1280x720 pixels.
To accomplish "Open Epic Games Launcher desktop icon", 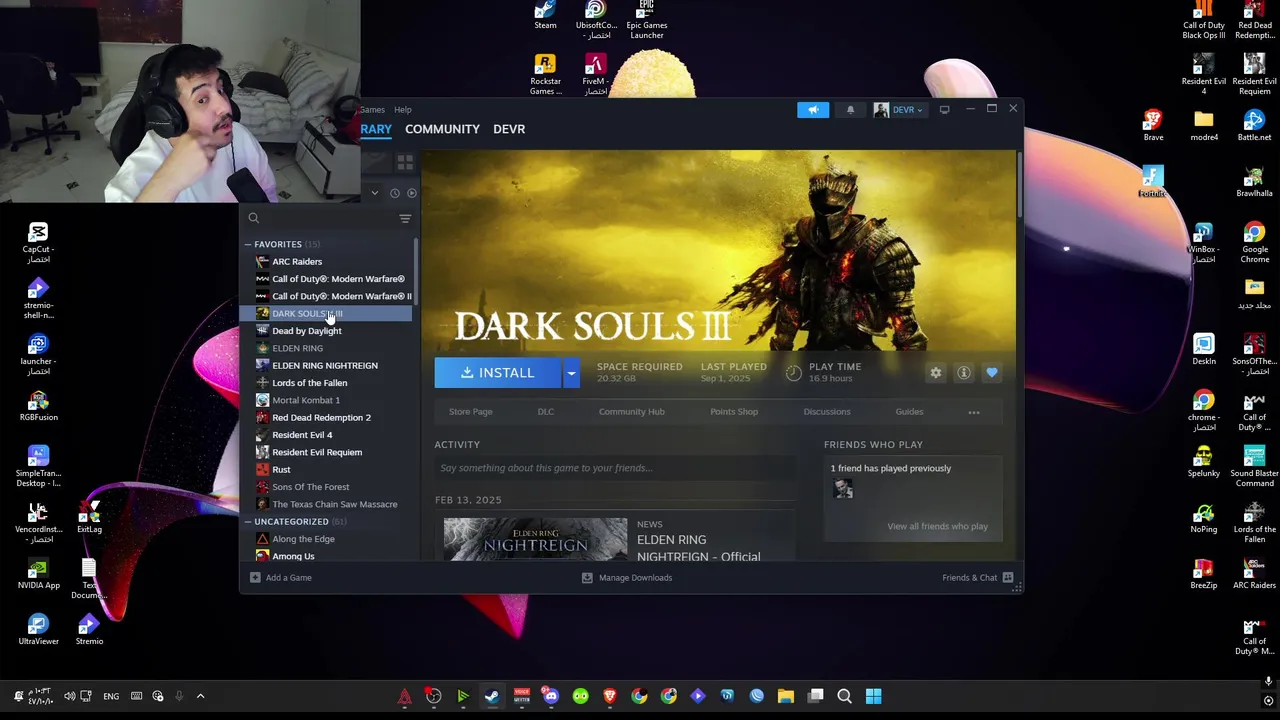I will [x=646, y=20].
